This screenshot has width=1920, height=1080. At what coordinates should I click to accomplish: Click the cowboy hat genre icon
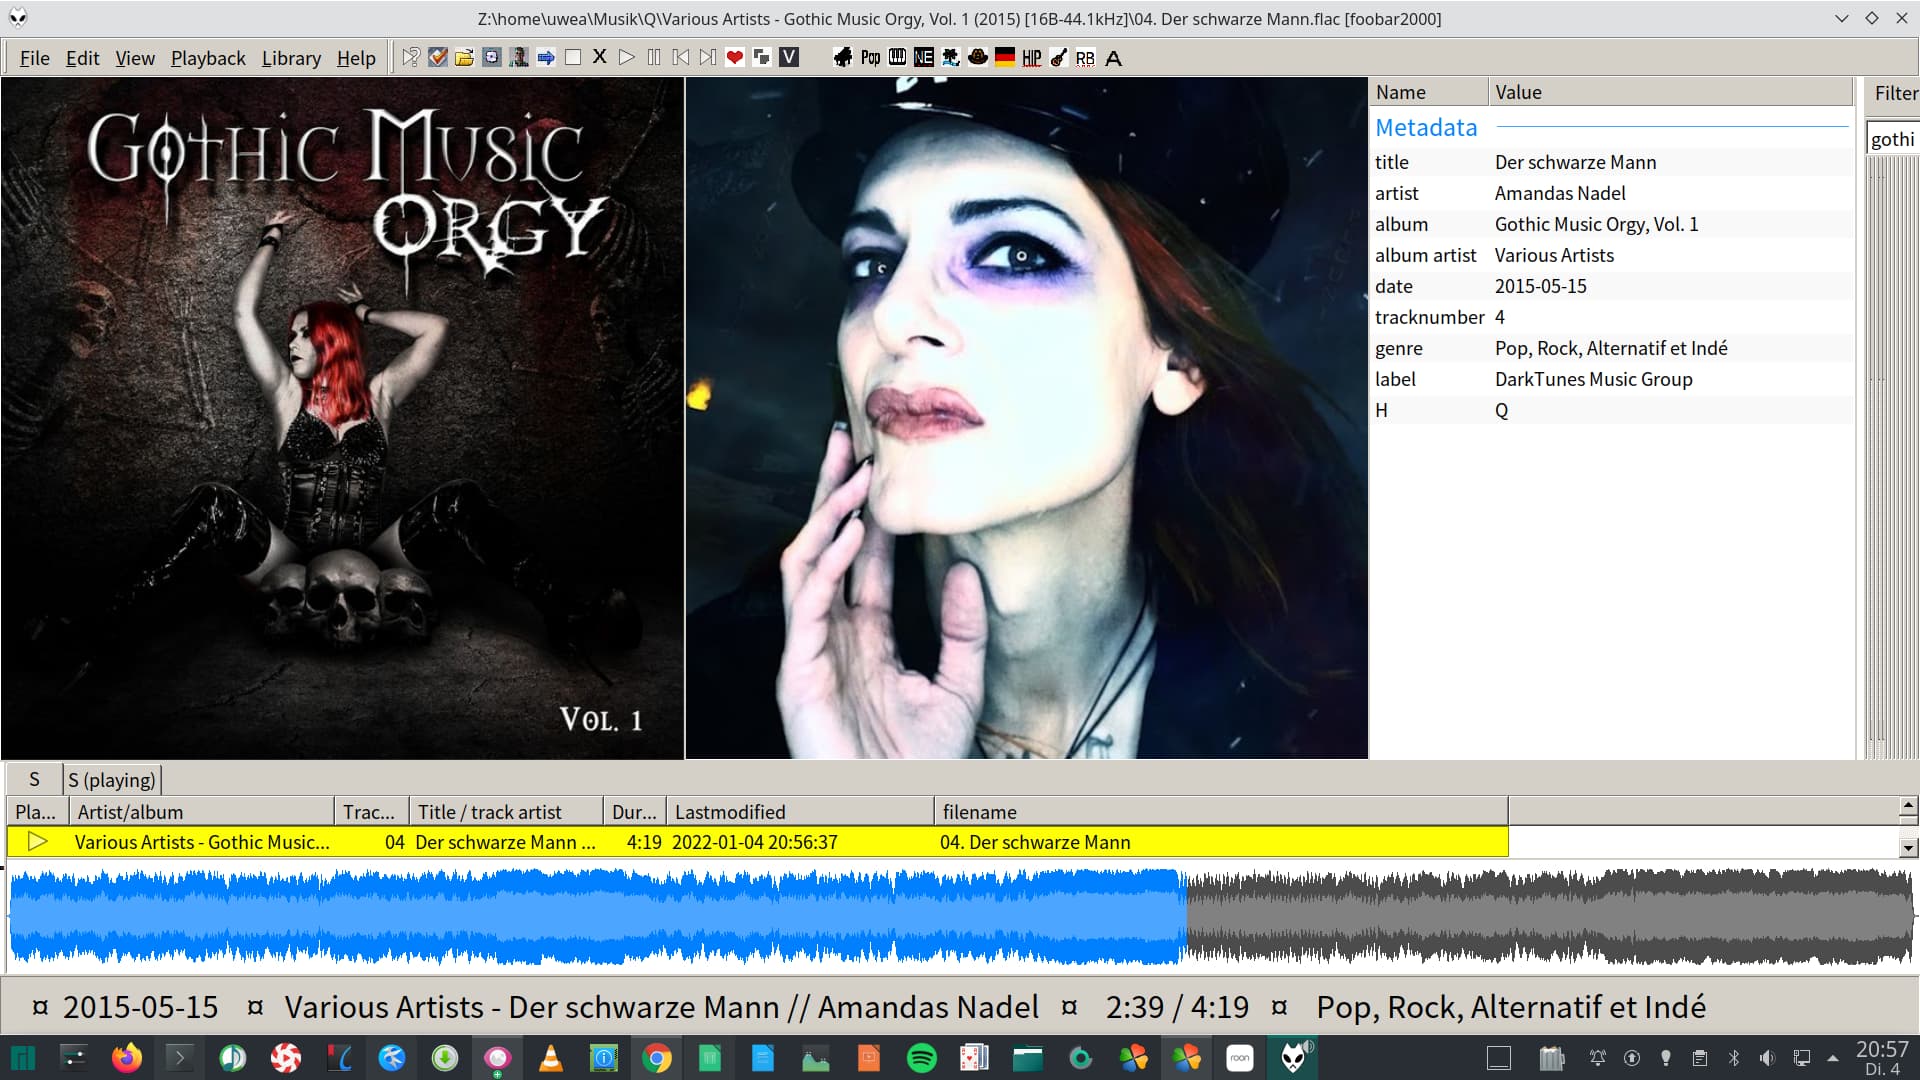[x=978, y=57]
